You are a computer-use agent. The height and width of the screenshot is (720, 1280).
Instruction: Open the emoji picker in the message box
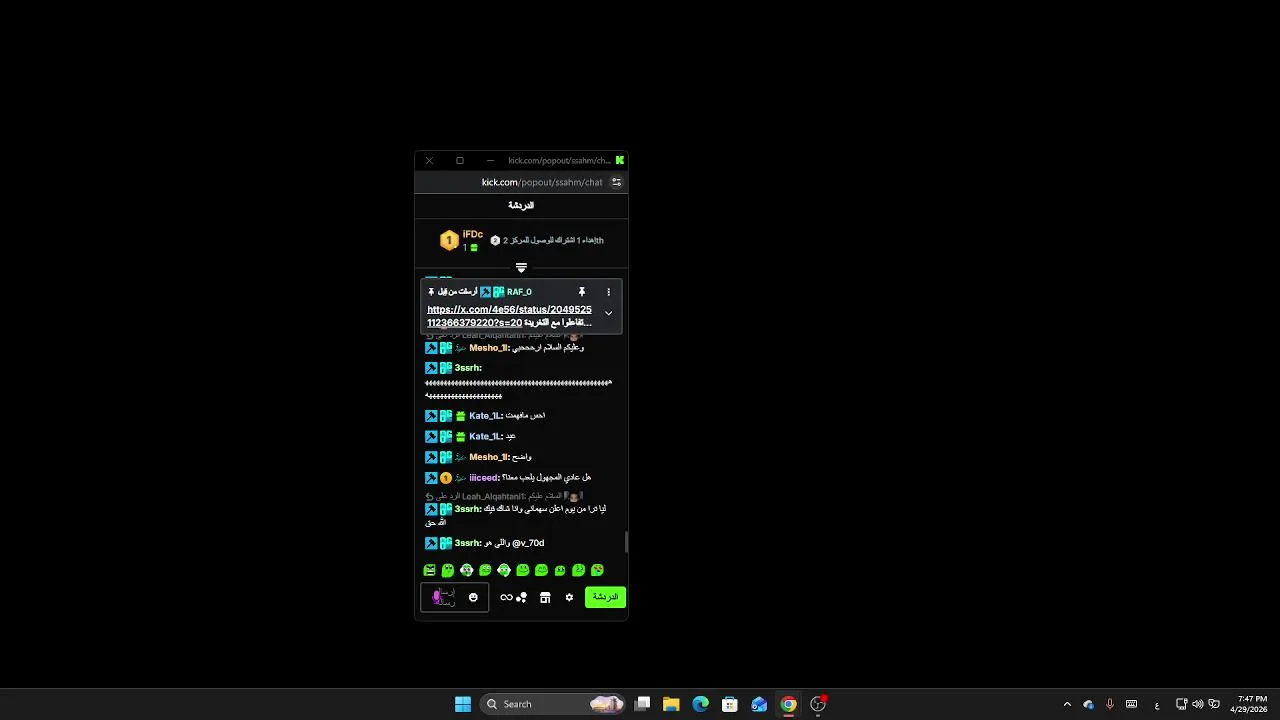pyautogui.click(x=473, y=597)
